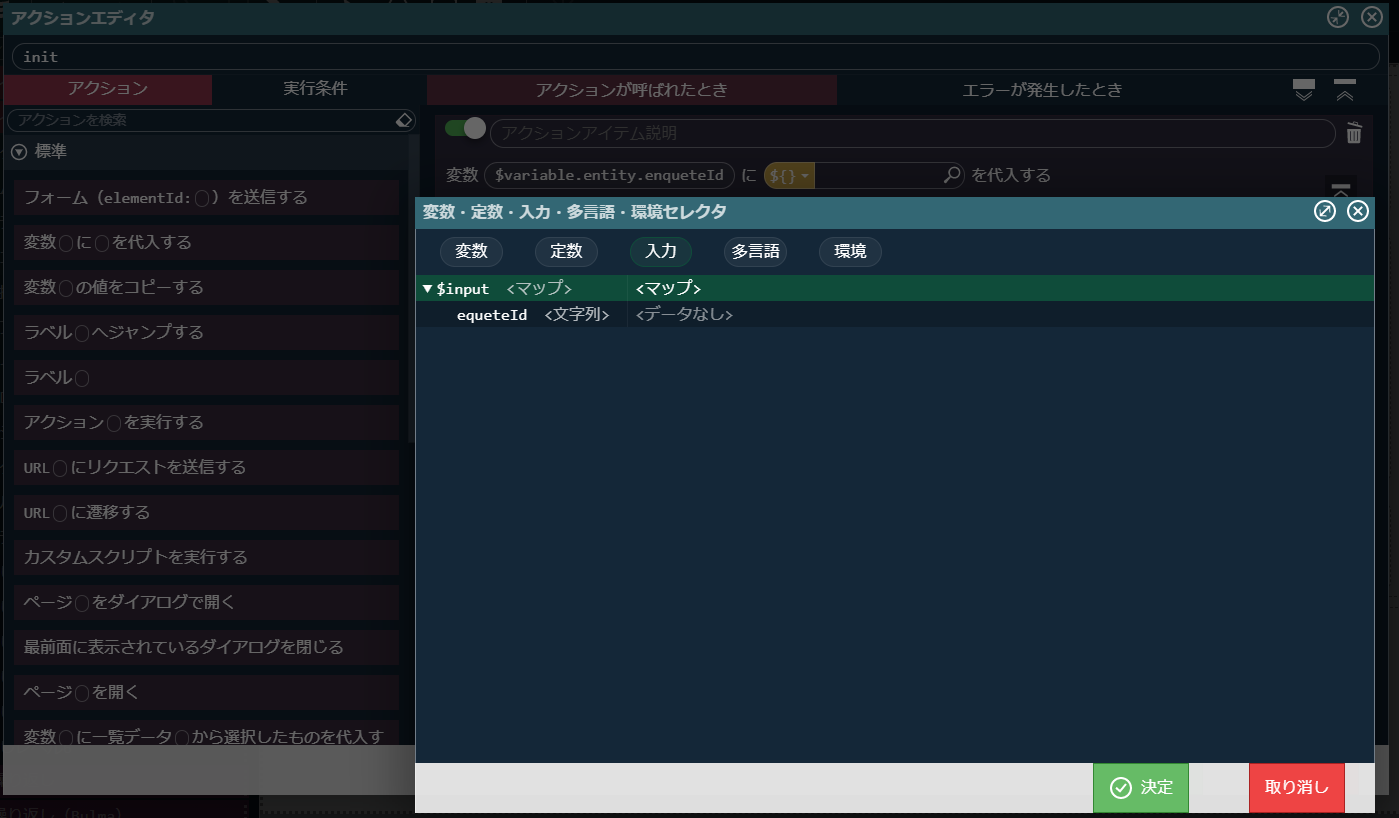The height and width of the screenshot is (818, 1399).
Task: Select フォームを送信する action
Action: 206,198
